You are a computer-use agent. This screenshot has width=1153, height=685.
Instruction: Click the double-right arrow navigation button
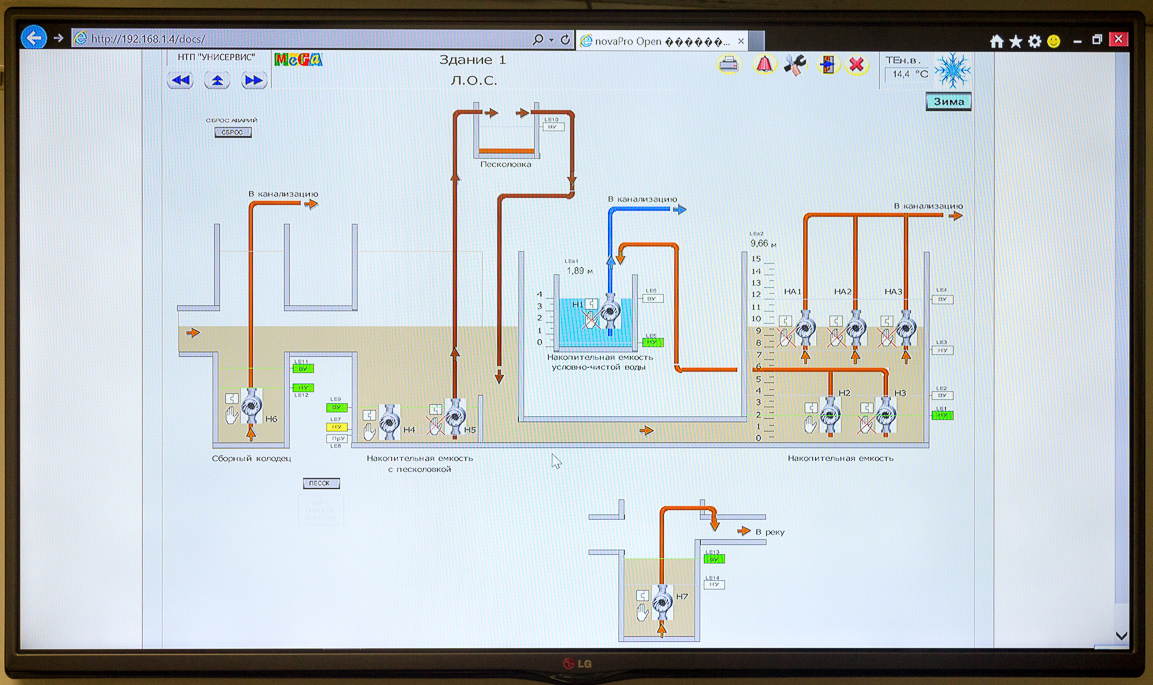254,80
